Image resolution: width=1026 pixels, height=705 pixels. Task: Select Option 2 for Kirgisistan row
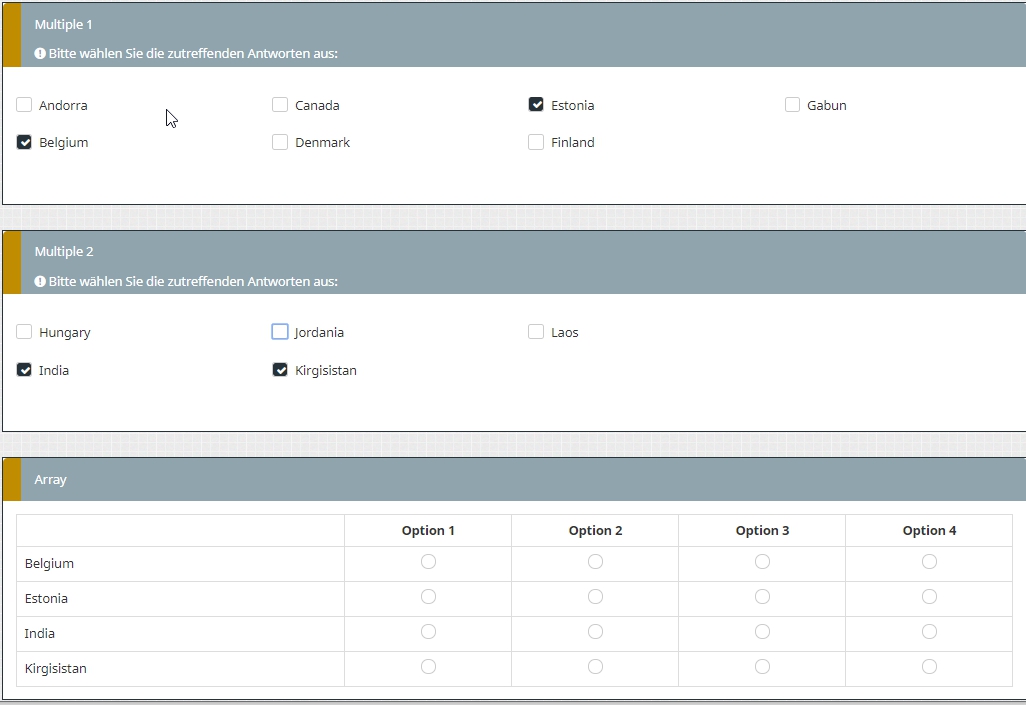tap(595, 667)
